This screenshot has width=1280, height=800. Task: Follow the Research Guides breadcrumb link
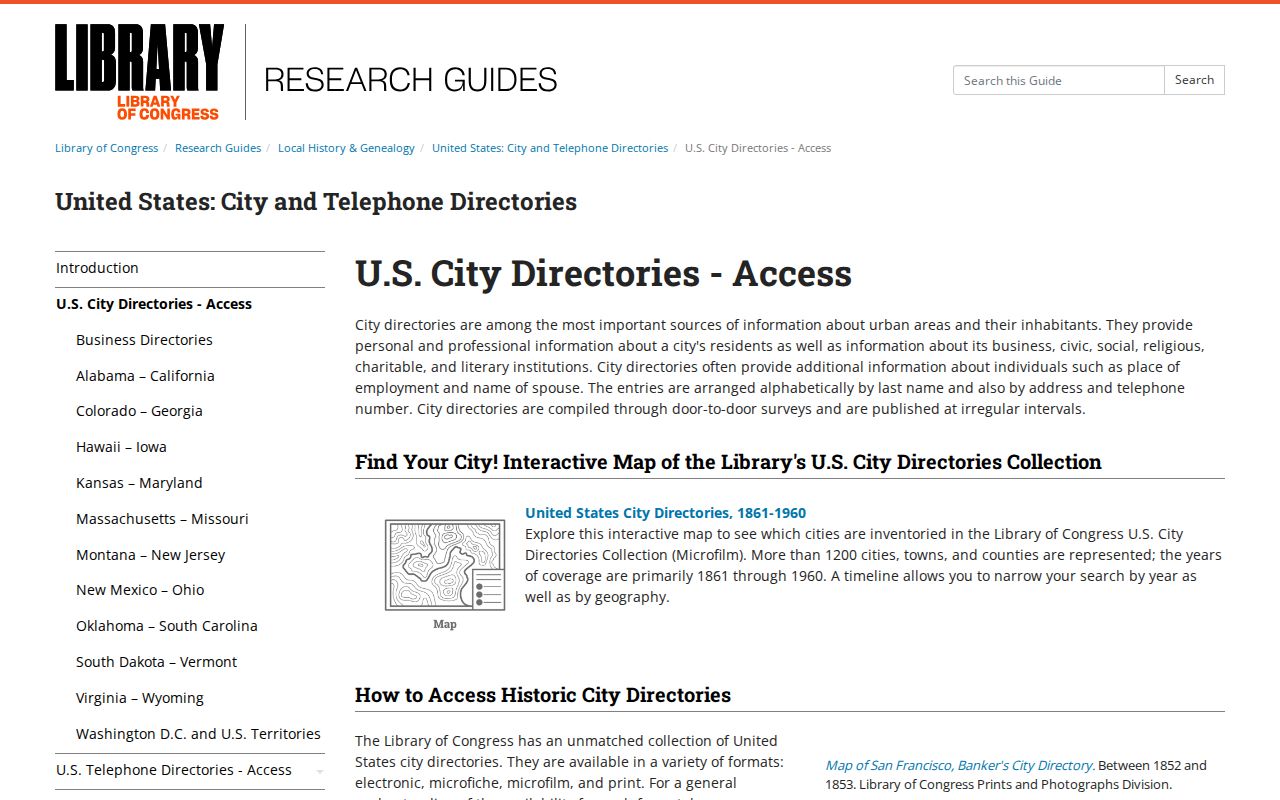click(x=218, y=148)
